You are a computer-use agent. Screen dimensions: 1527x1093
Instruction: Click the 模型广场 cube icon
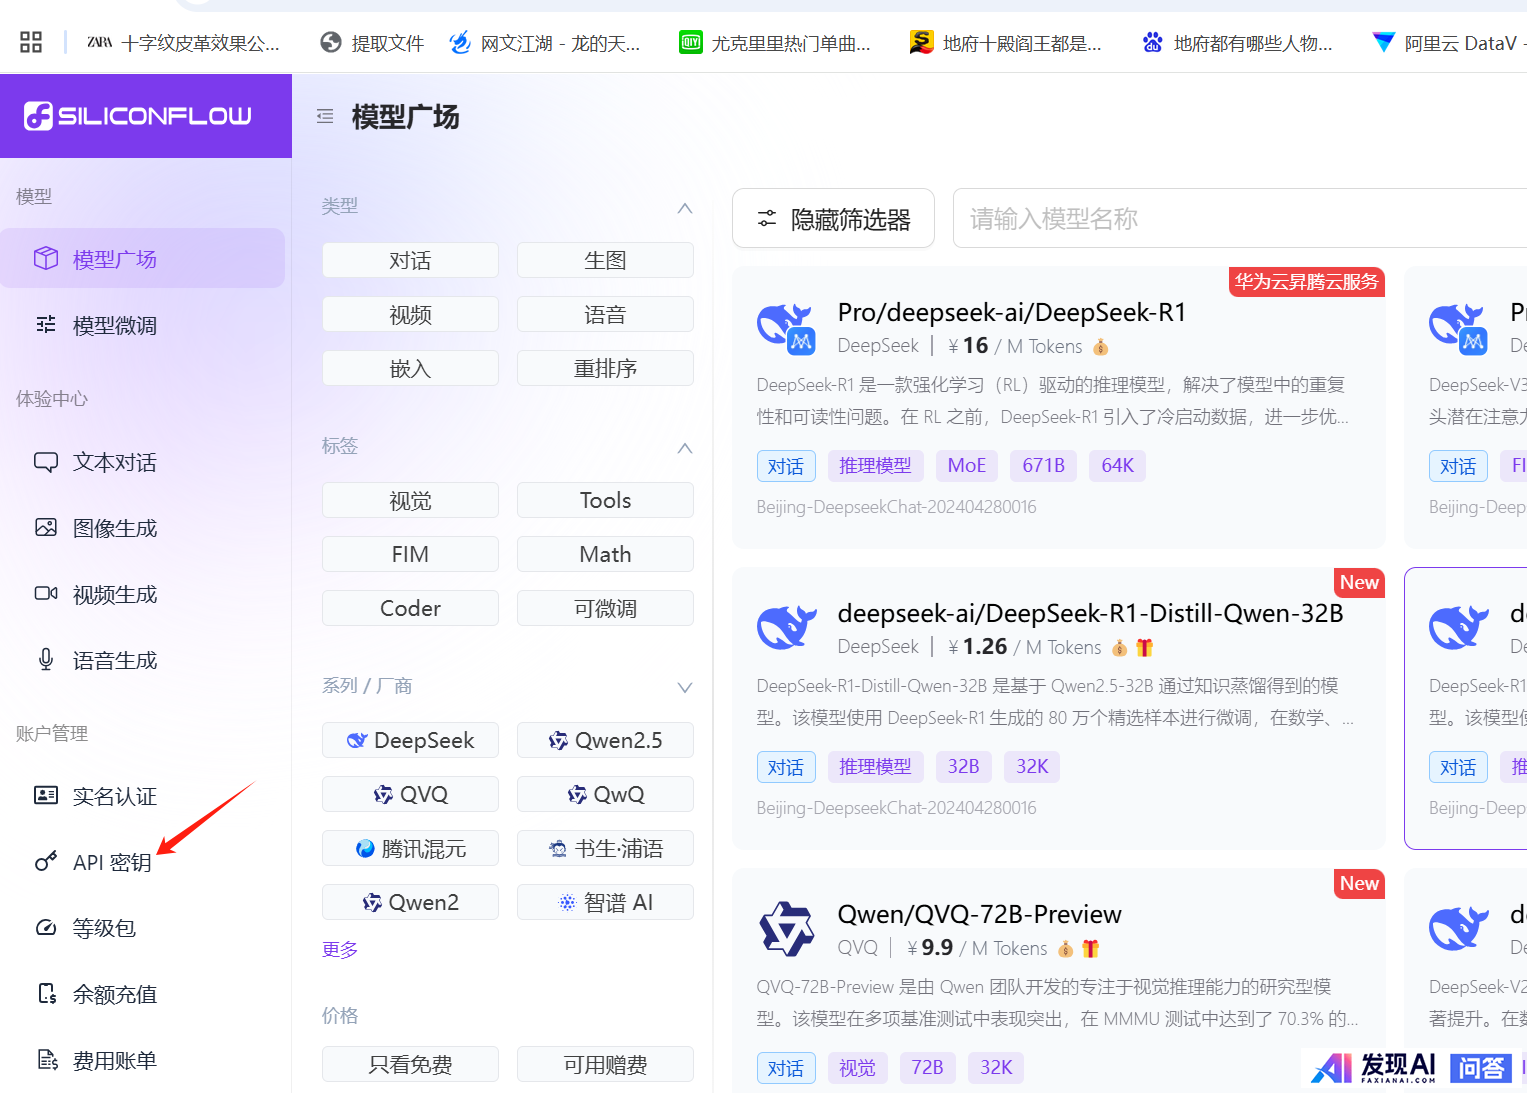(x=46, y=259)
